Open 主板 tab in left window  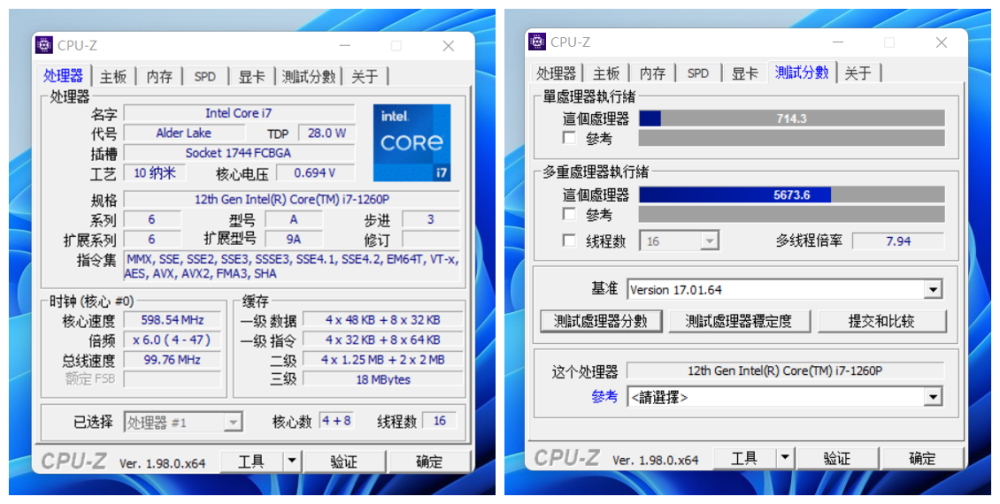[x=114, y=77]
